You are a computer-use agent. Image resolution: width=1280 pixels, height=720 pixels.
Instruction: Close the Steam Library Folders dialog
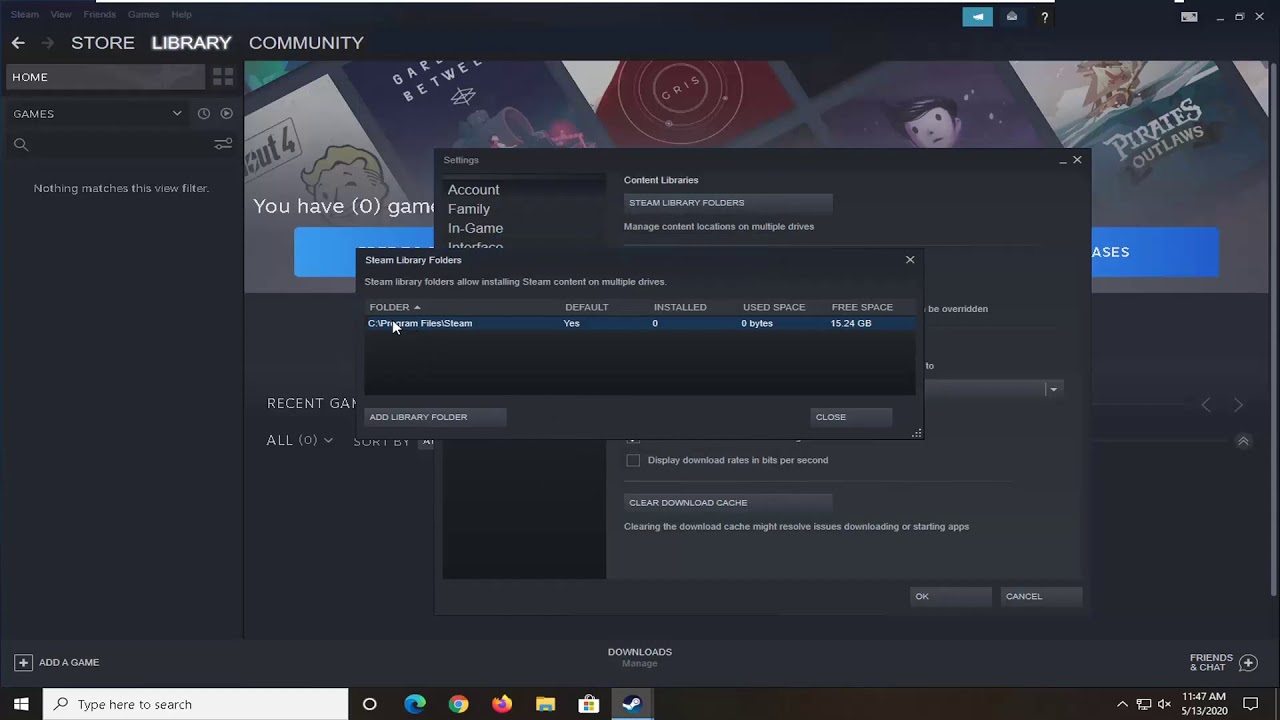pos(910,260)
